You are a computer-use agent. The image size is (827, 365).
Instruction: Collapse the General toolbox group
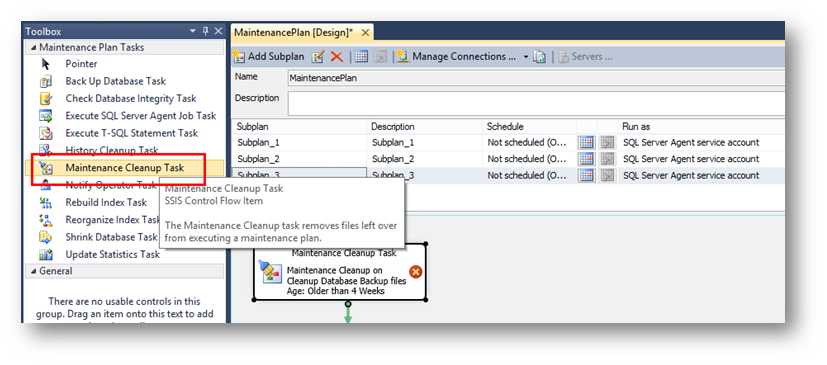(34, 271)
